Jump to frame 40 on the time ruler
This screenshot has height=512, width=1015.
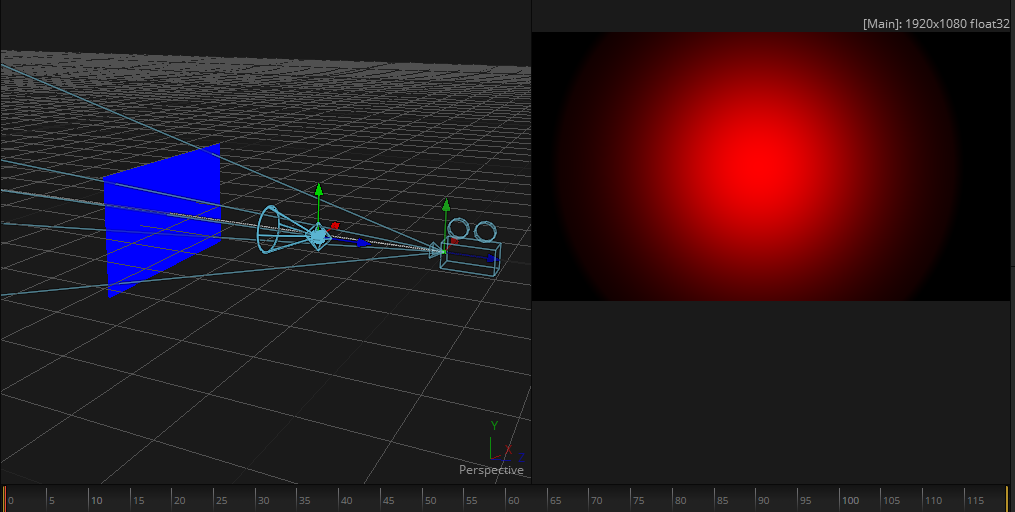click(346, 500)
